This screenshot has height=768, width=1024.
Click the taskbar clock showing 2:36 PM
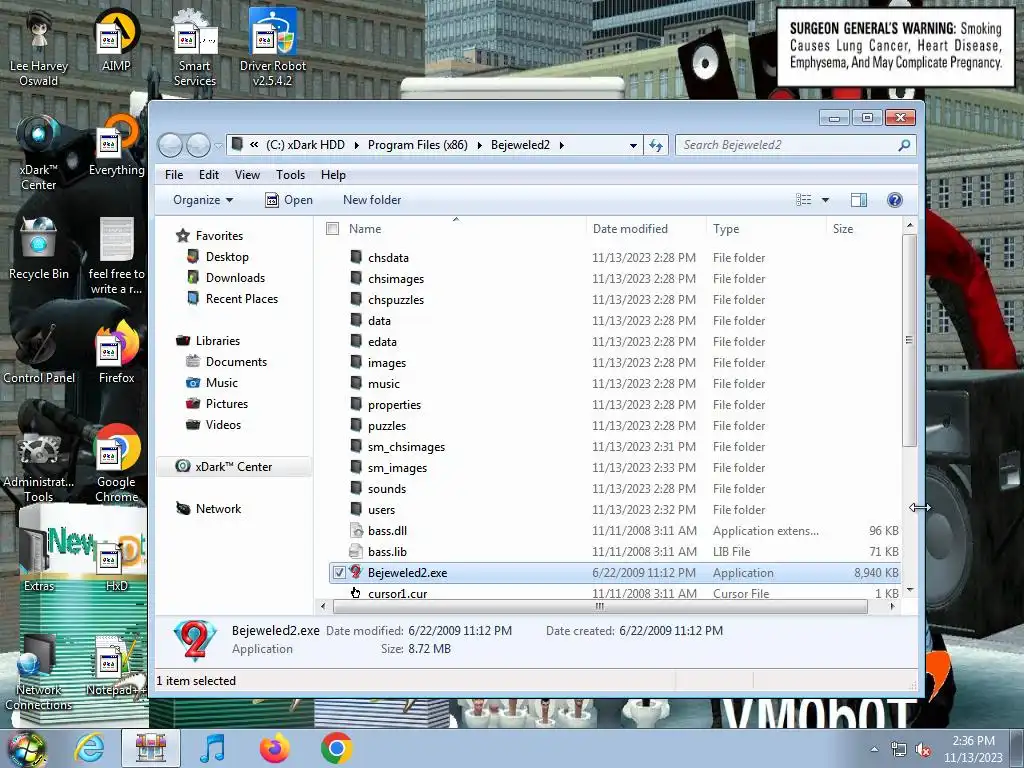973,749
